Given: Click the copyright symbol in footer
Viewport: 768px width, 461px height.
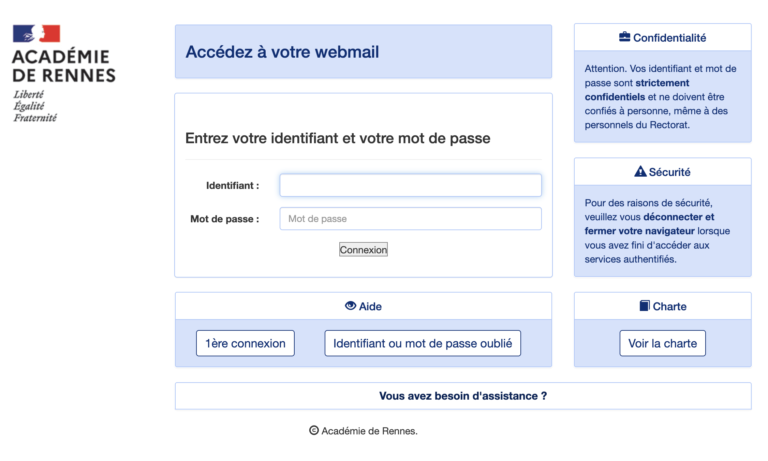Looking at the screenshot, I should click(x=314, y=431).
